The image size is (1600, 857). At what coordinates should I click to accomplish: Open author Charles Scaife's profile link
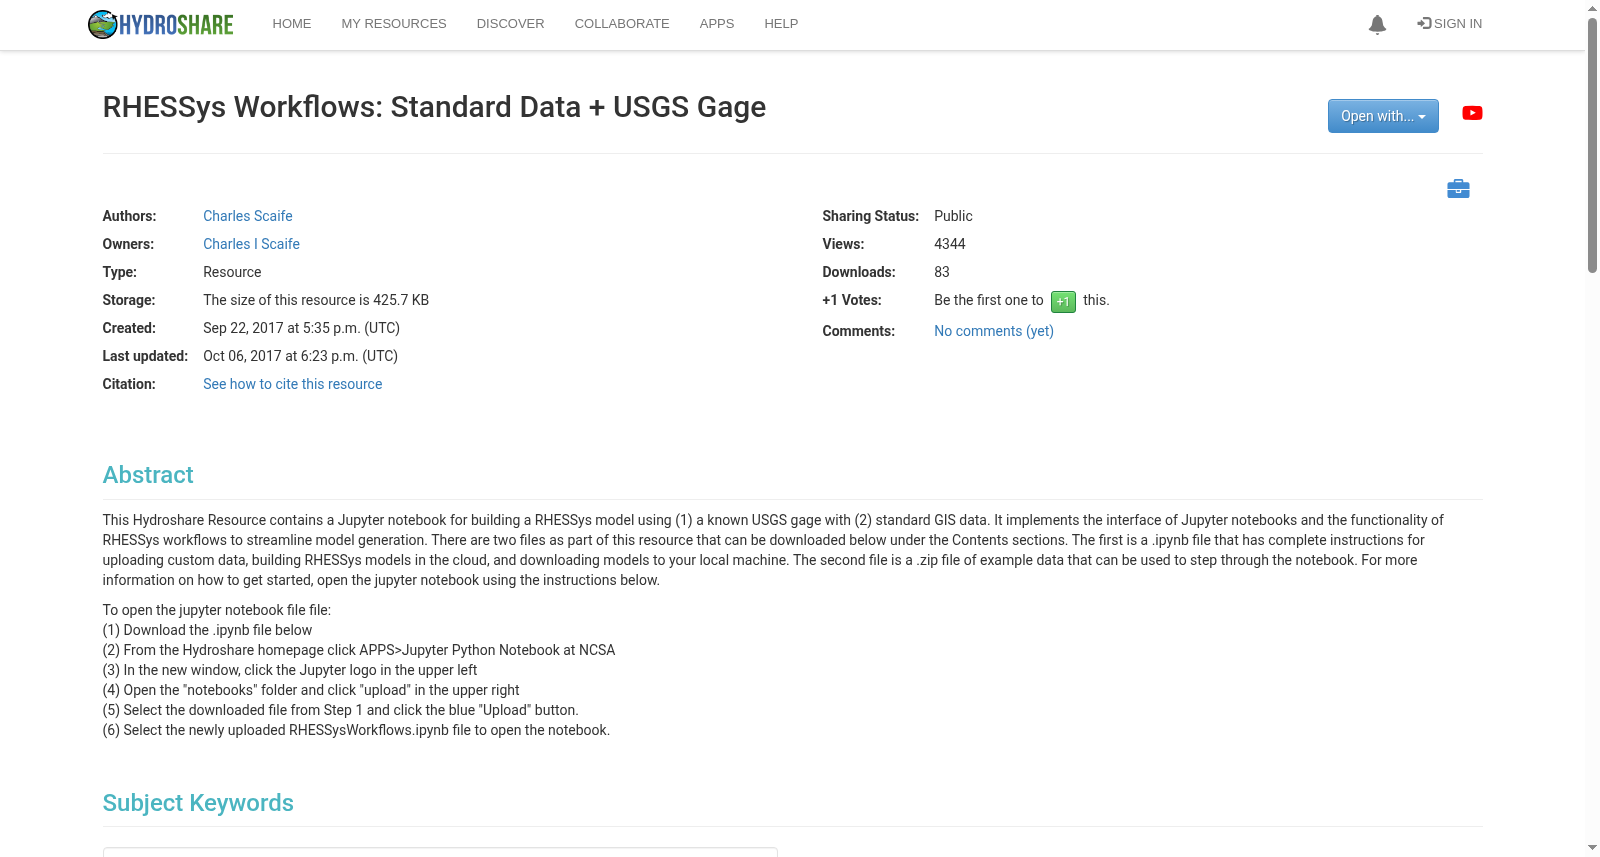pos(248,216)
